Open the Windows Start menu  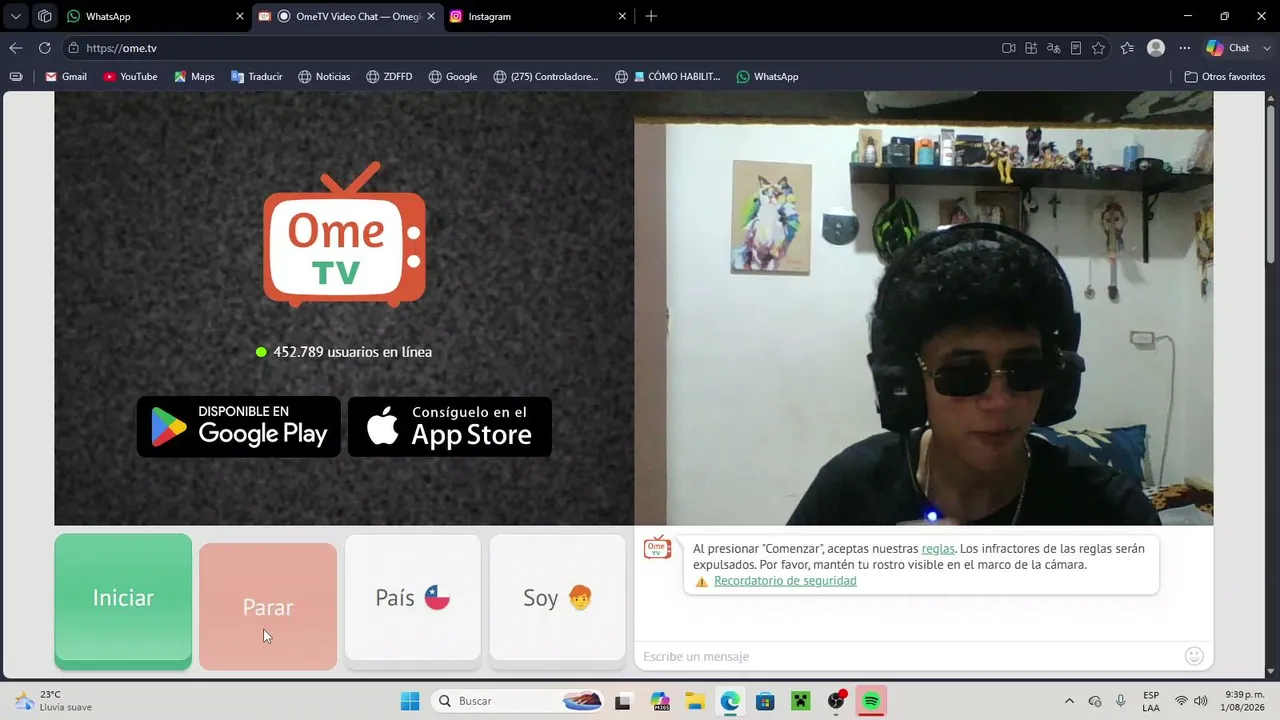(x=410, y=701)
